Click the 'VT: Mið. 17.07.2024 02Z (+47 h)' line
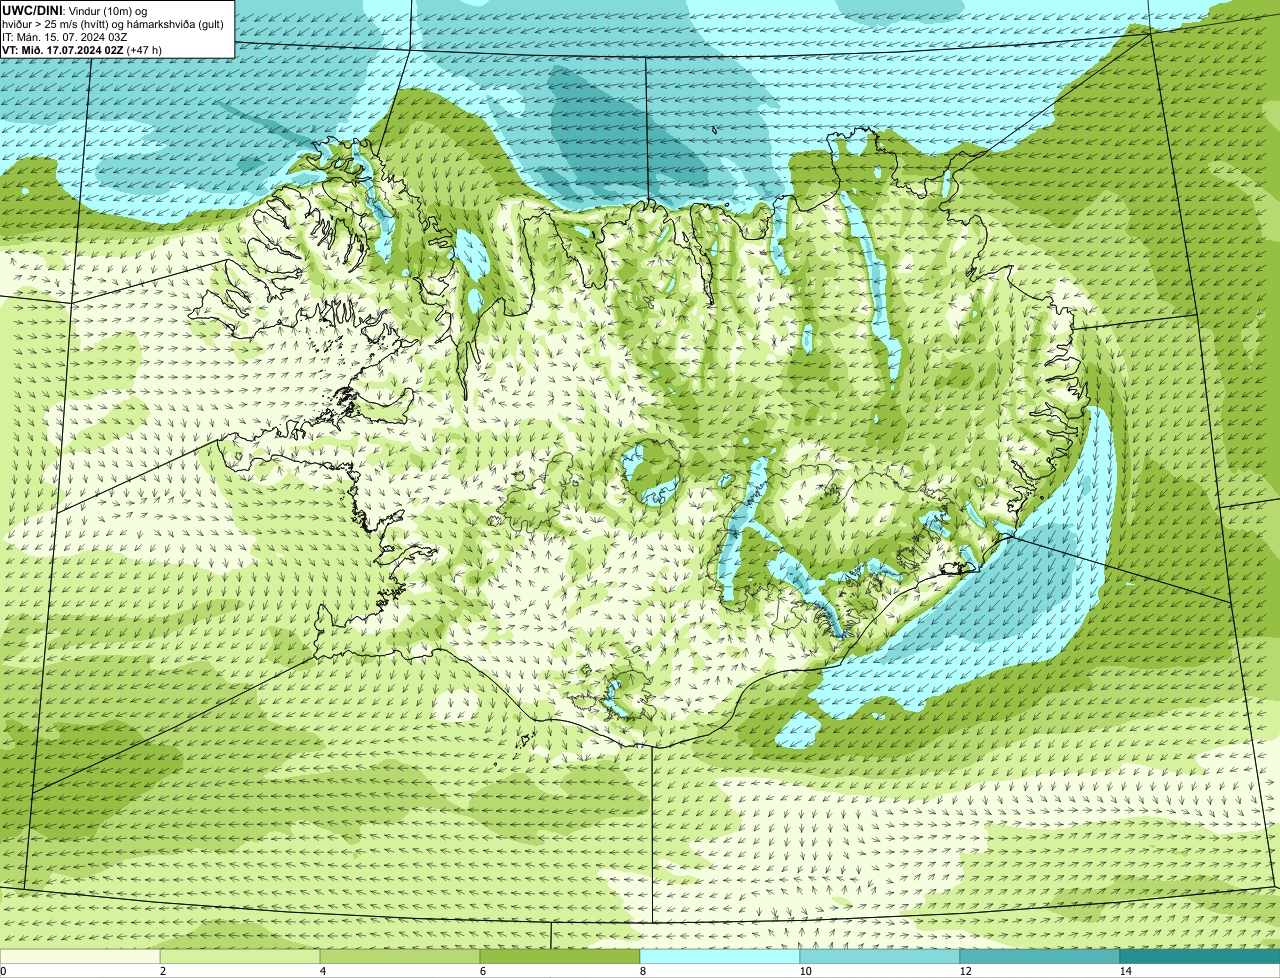The height and width of the screenshot is (978, 1280). tap(82, 50)
